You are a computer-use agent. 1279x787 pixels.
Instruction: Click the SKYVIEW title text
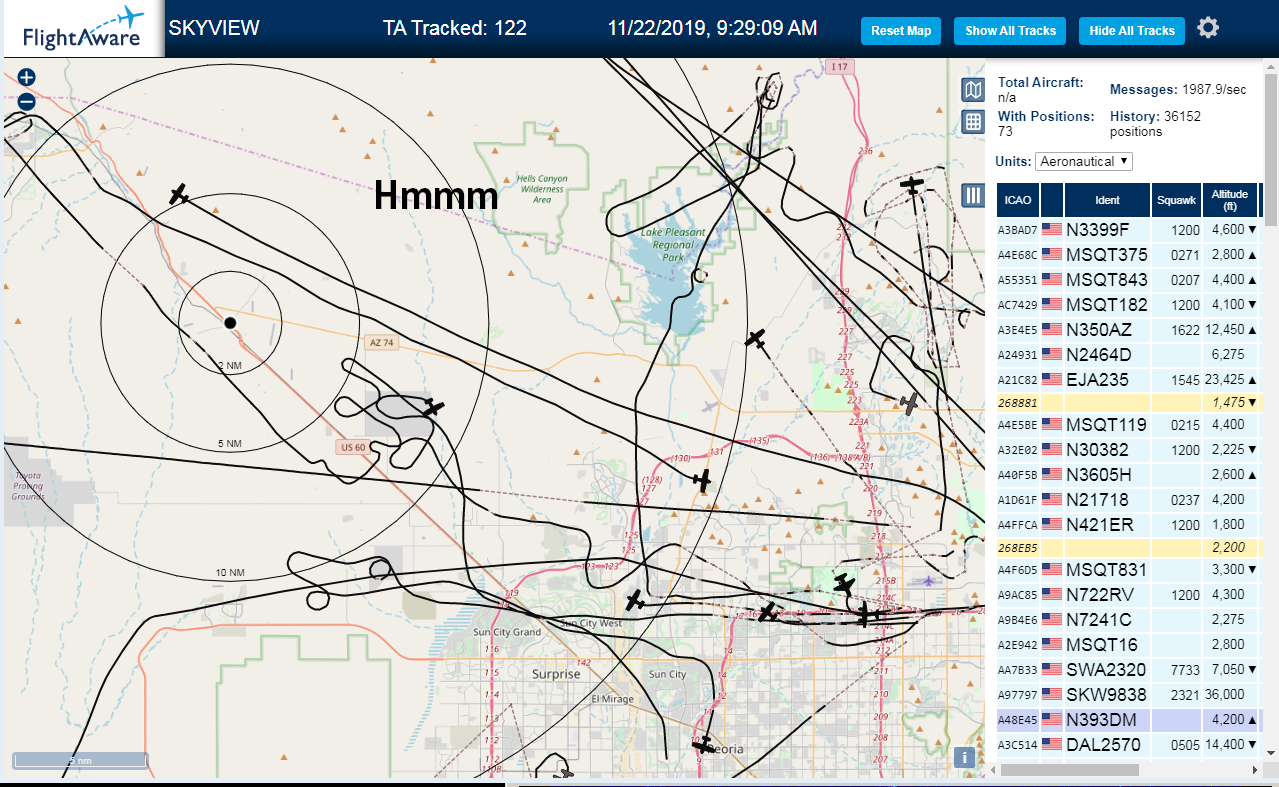[214, 27]
